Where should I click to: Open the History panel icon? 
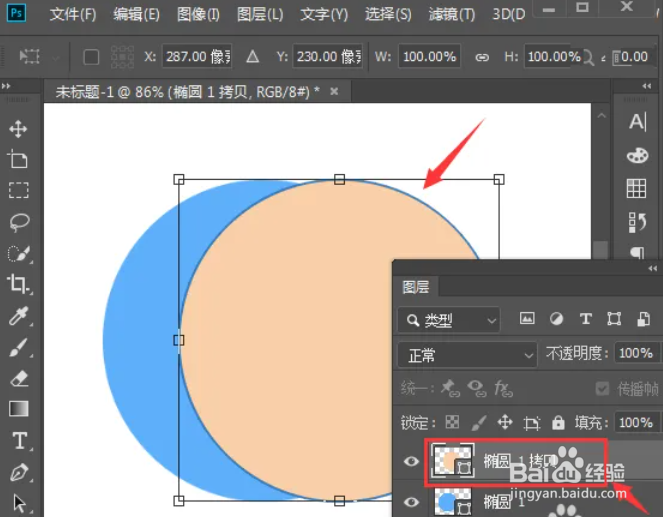[637, 222]
